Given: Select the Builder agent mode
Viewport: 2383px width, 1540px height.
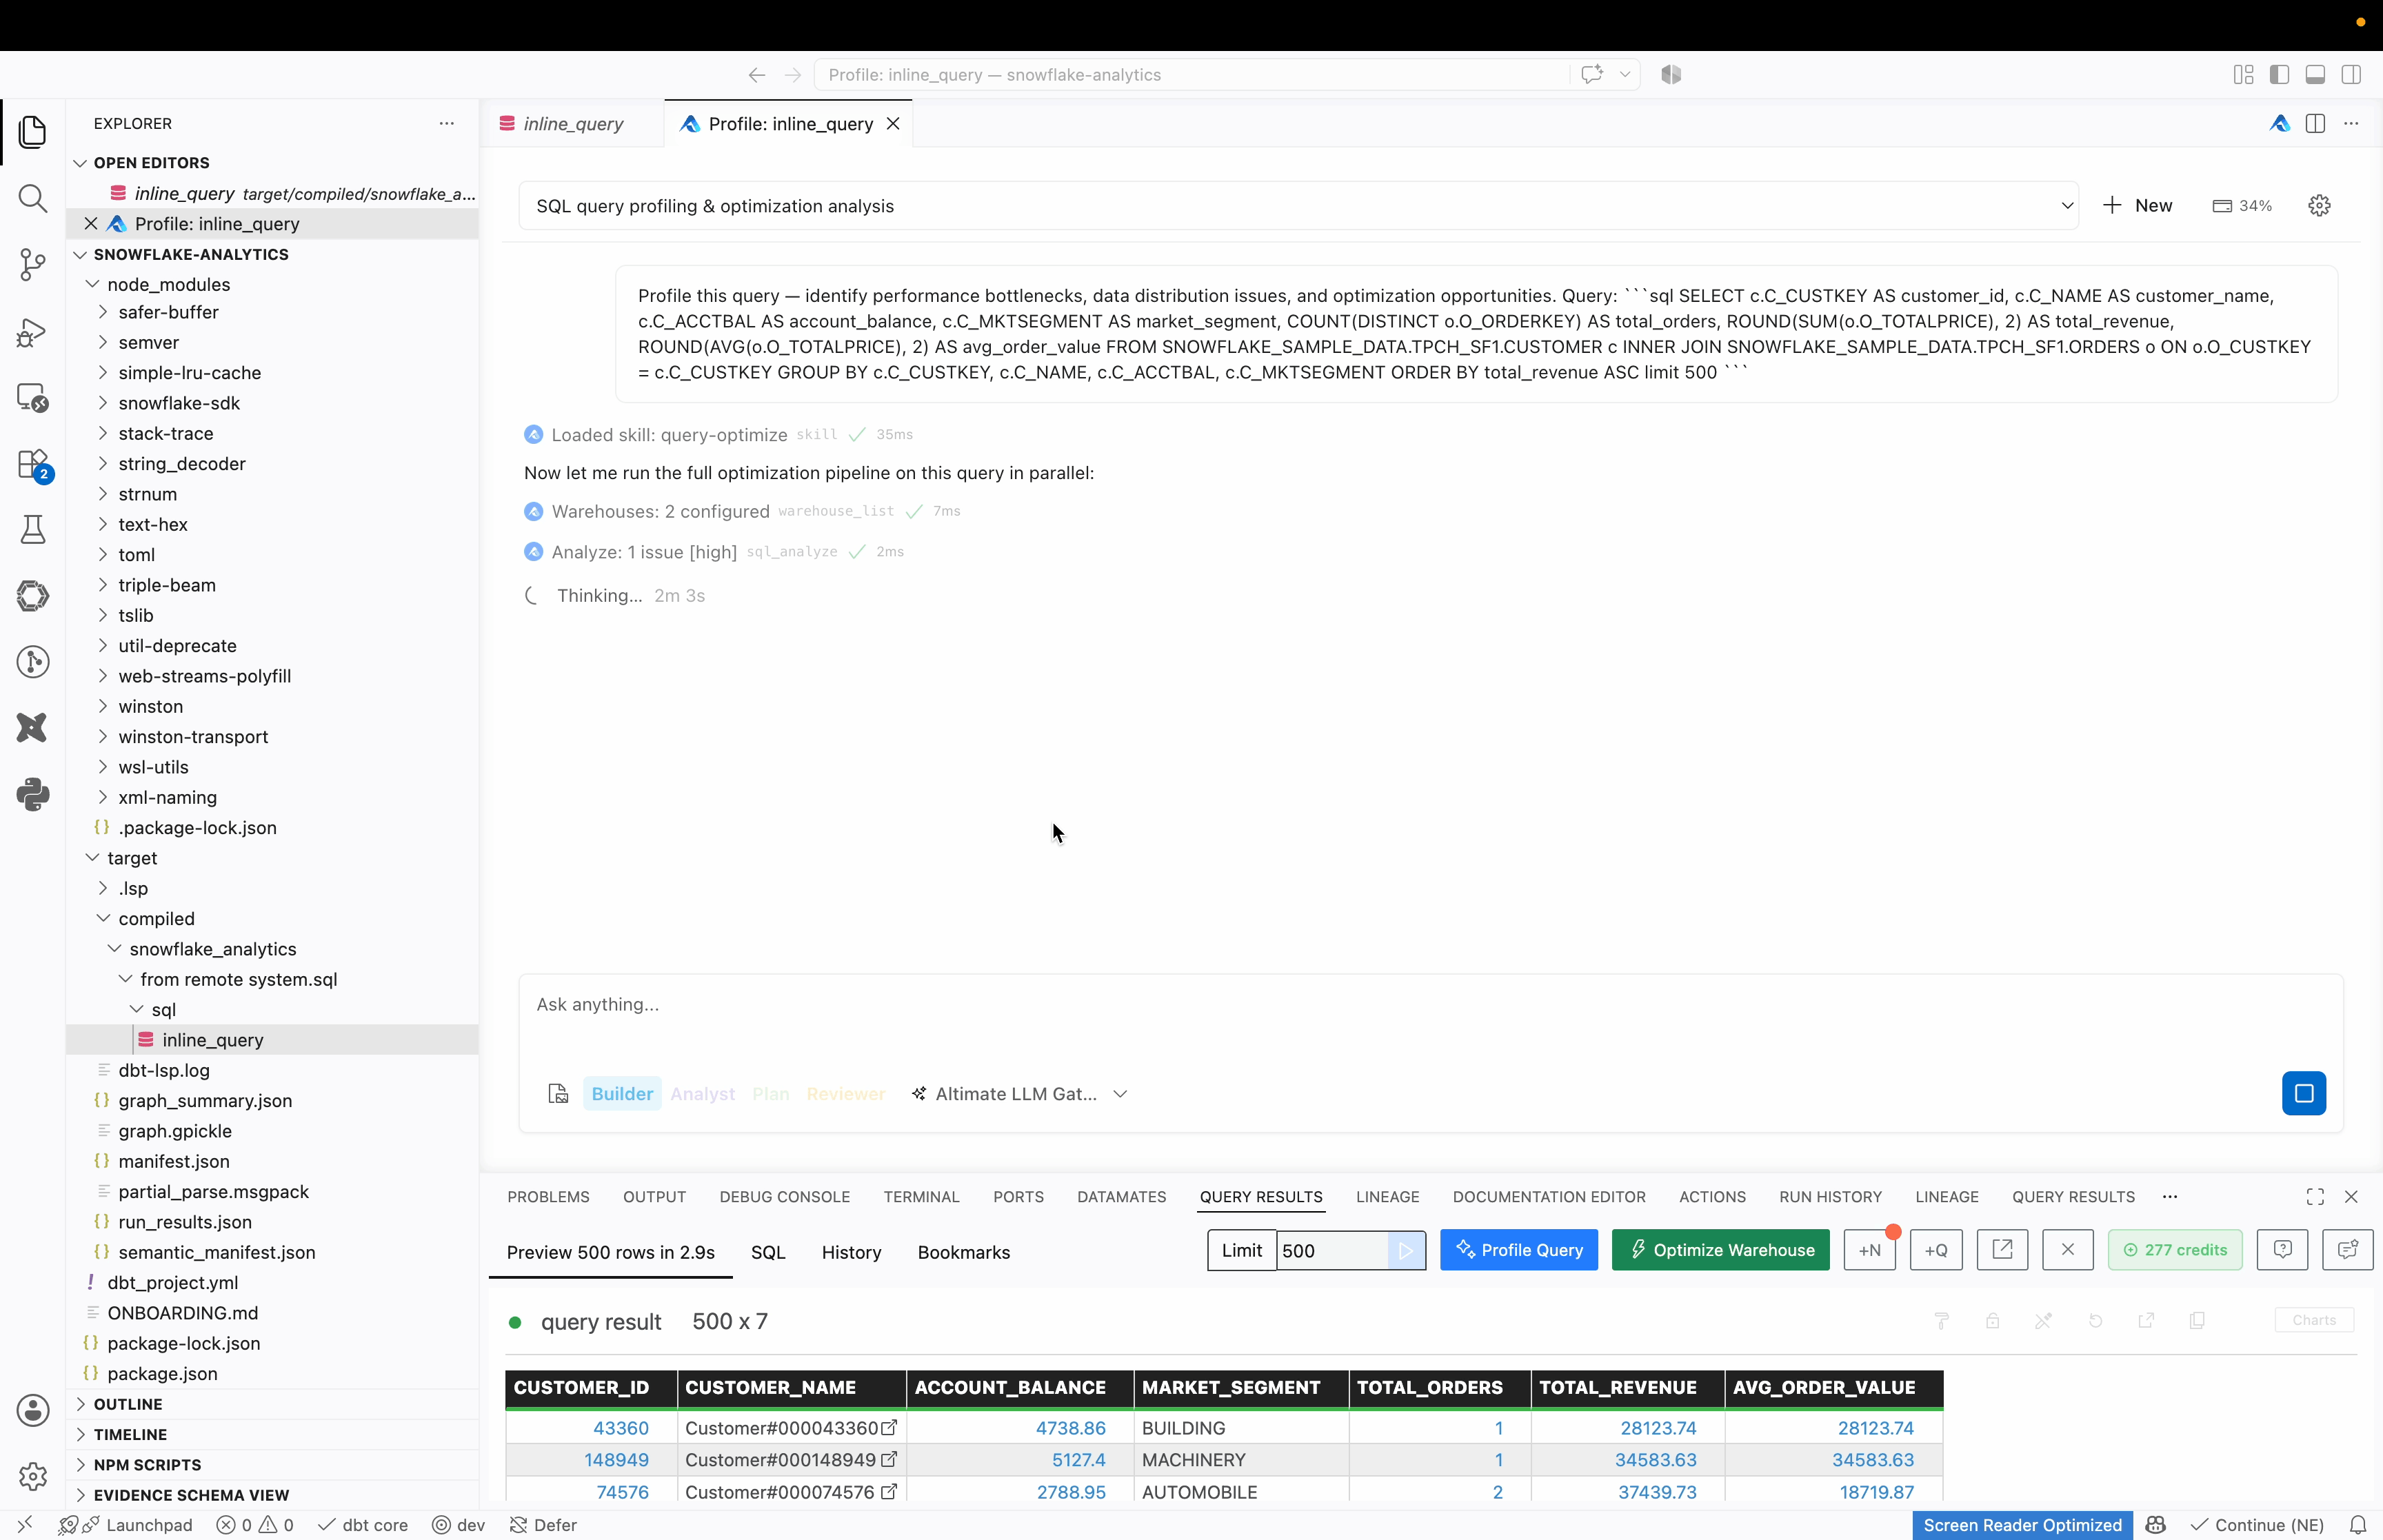Looking at the screenshot, I should [x=622, y=1094].
